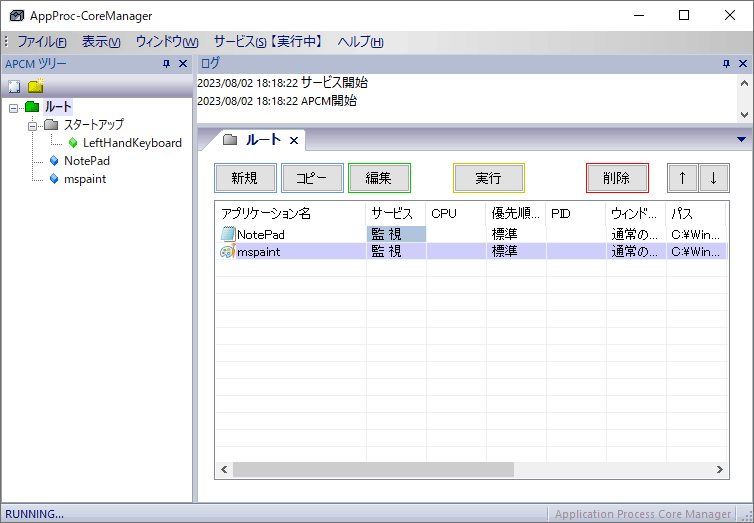Select mspaint in the tree
The width and height of the screenshot is (754, 523).
point(85,179)
